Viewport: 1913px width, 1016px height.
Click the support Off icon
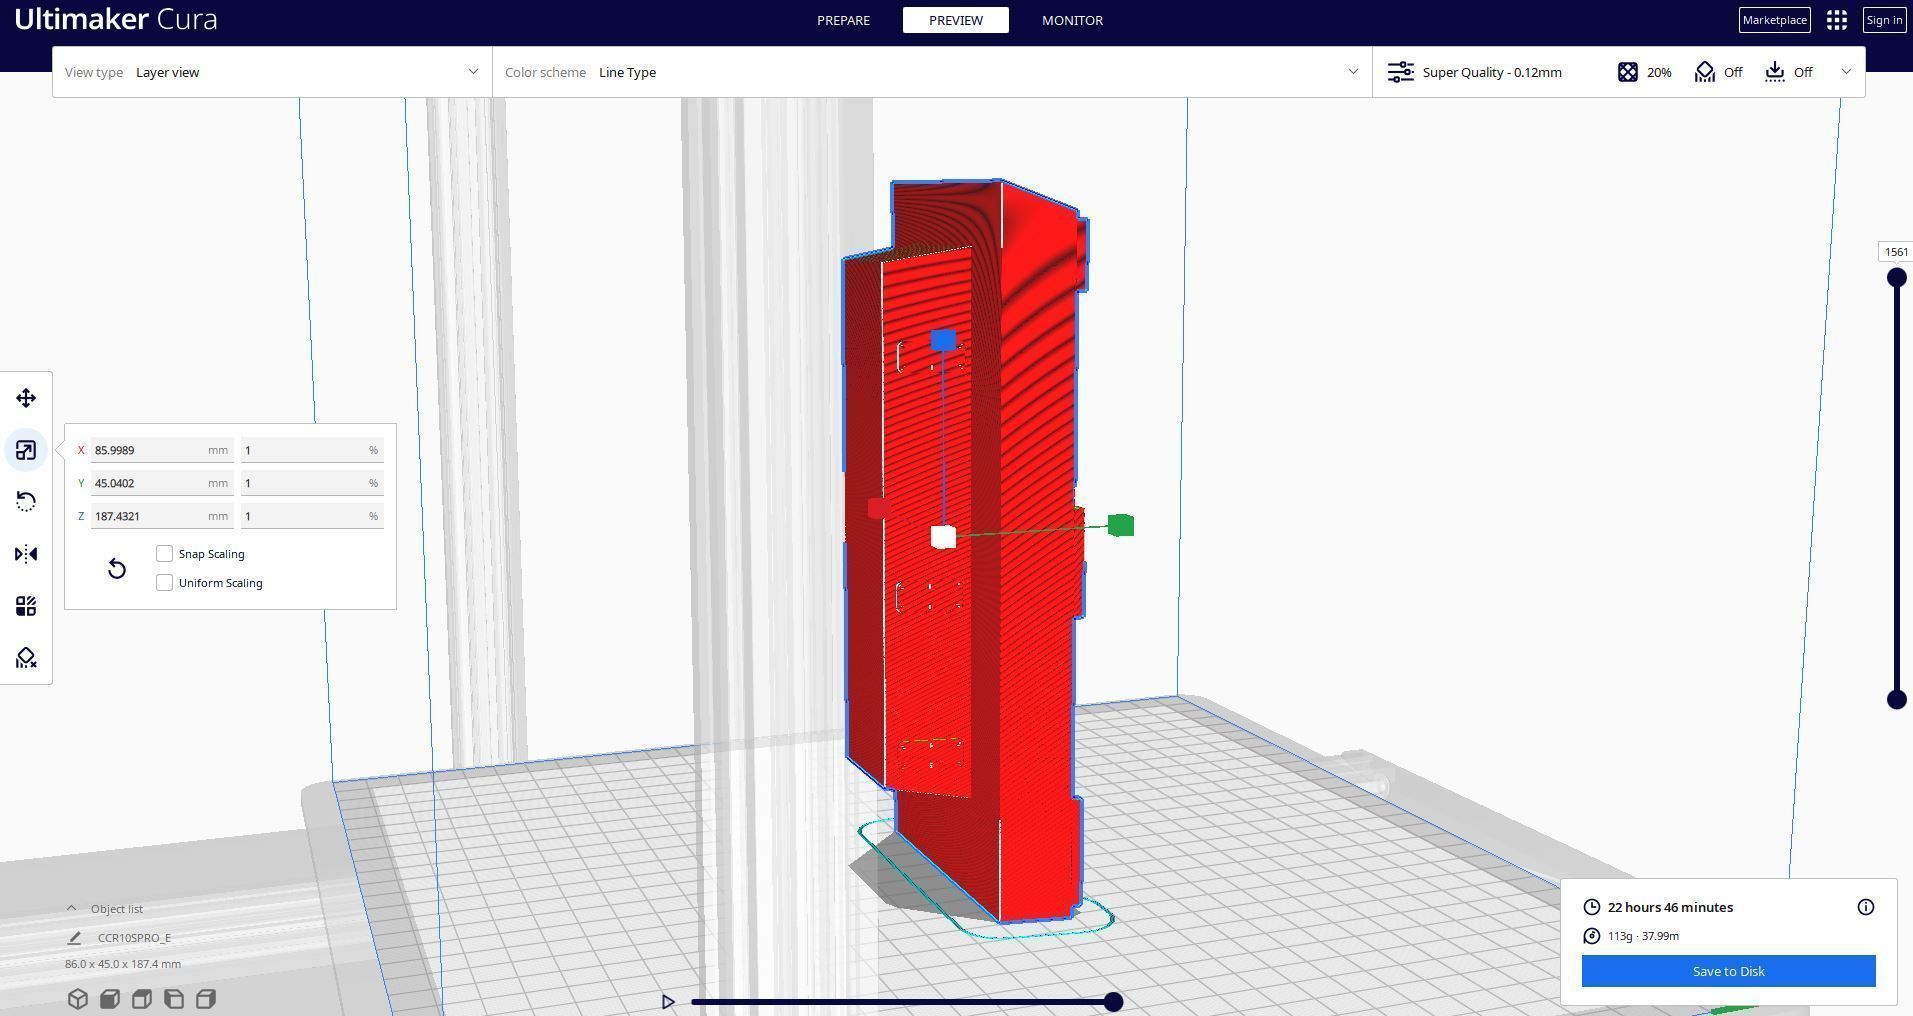(1705, 72)
